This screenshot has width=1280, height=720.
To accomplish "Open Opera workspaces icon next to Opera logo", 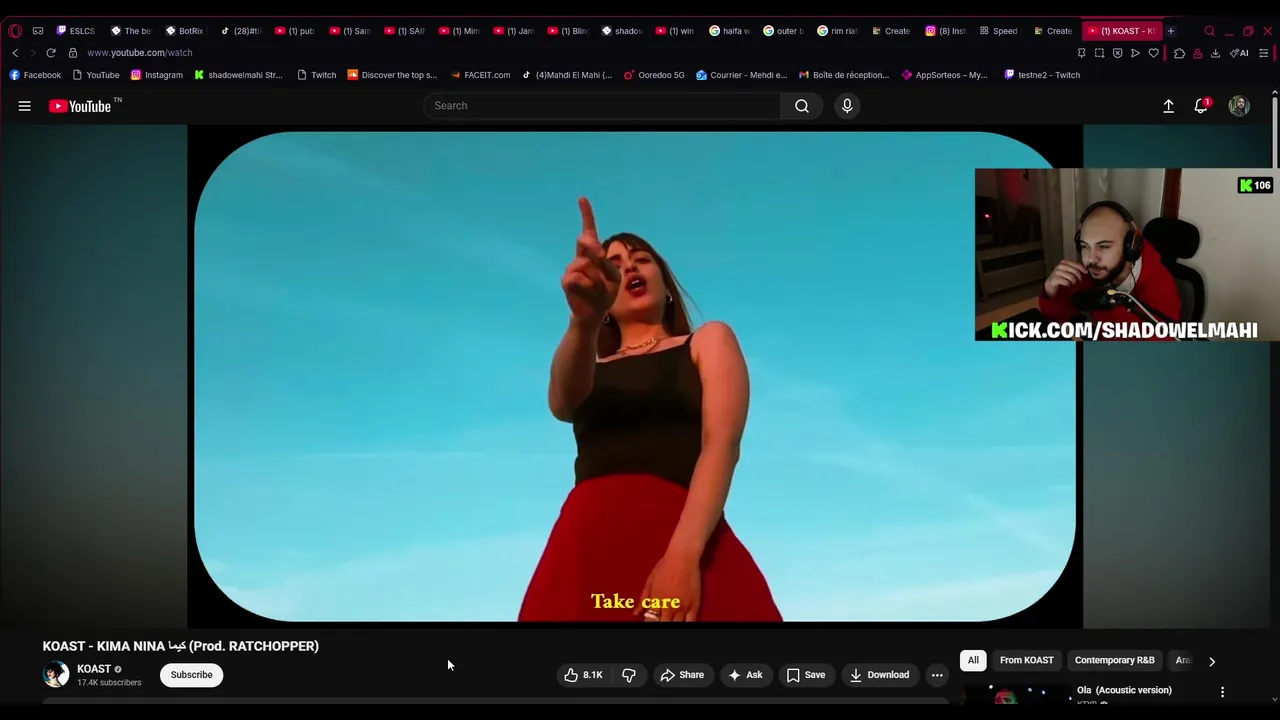I will [x=38, y=31].
